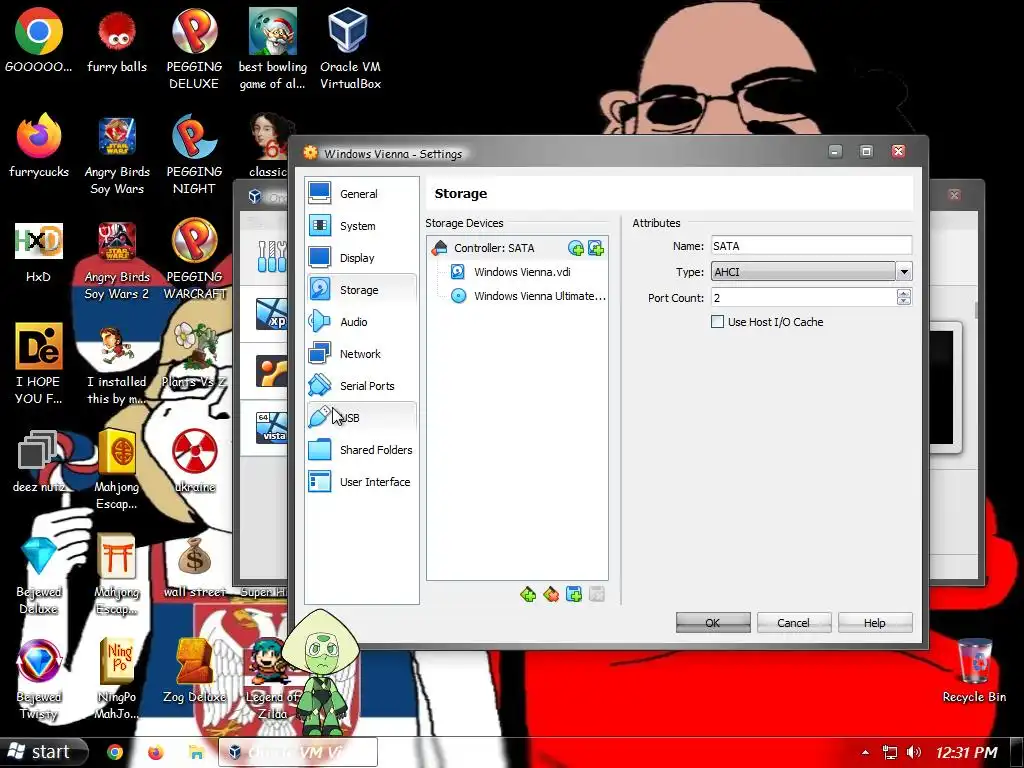Click the add new storage controller icon

pyautogui.click(x=528, y=594)
